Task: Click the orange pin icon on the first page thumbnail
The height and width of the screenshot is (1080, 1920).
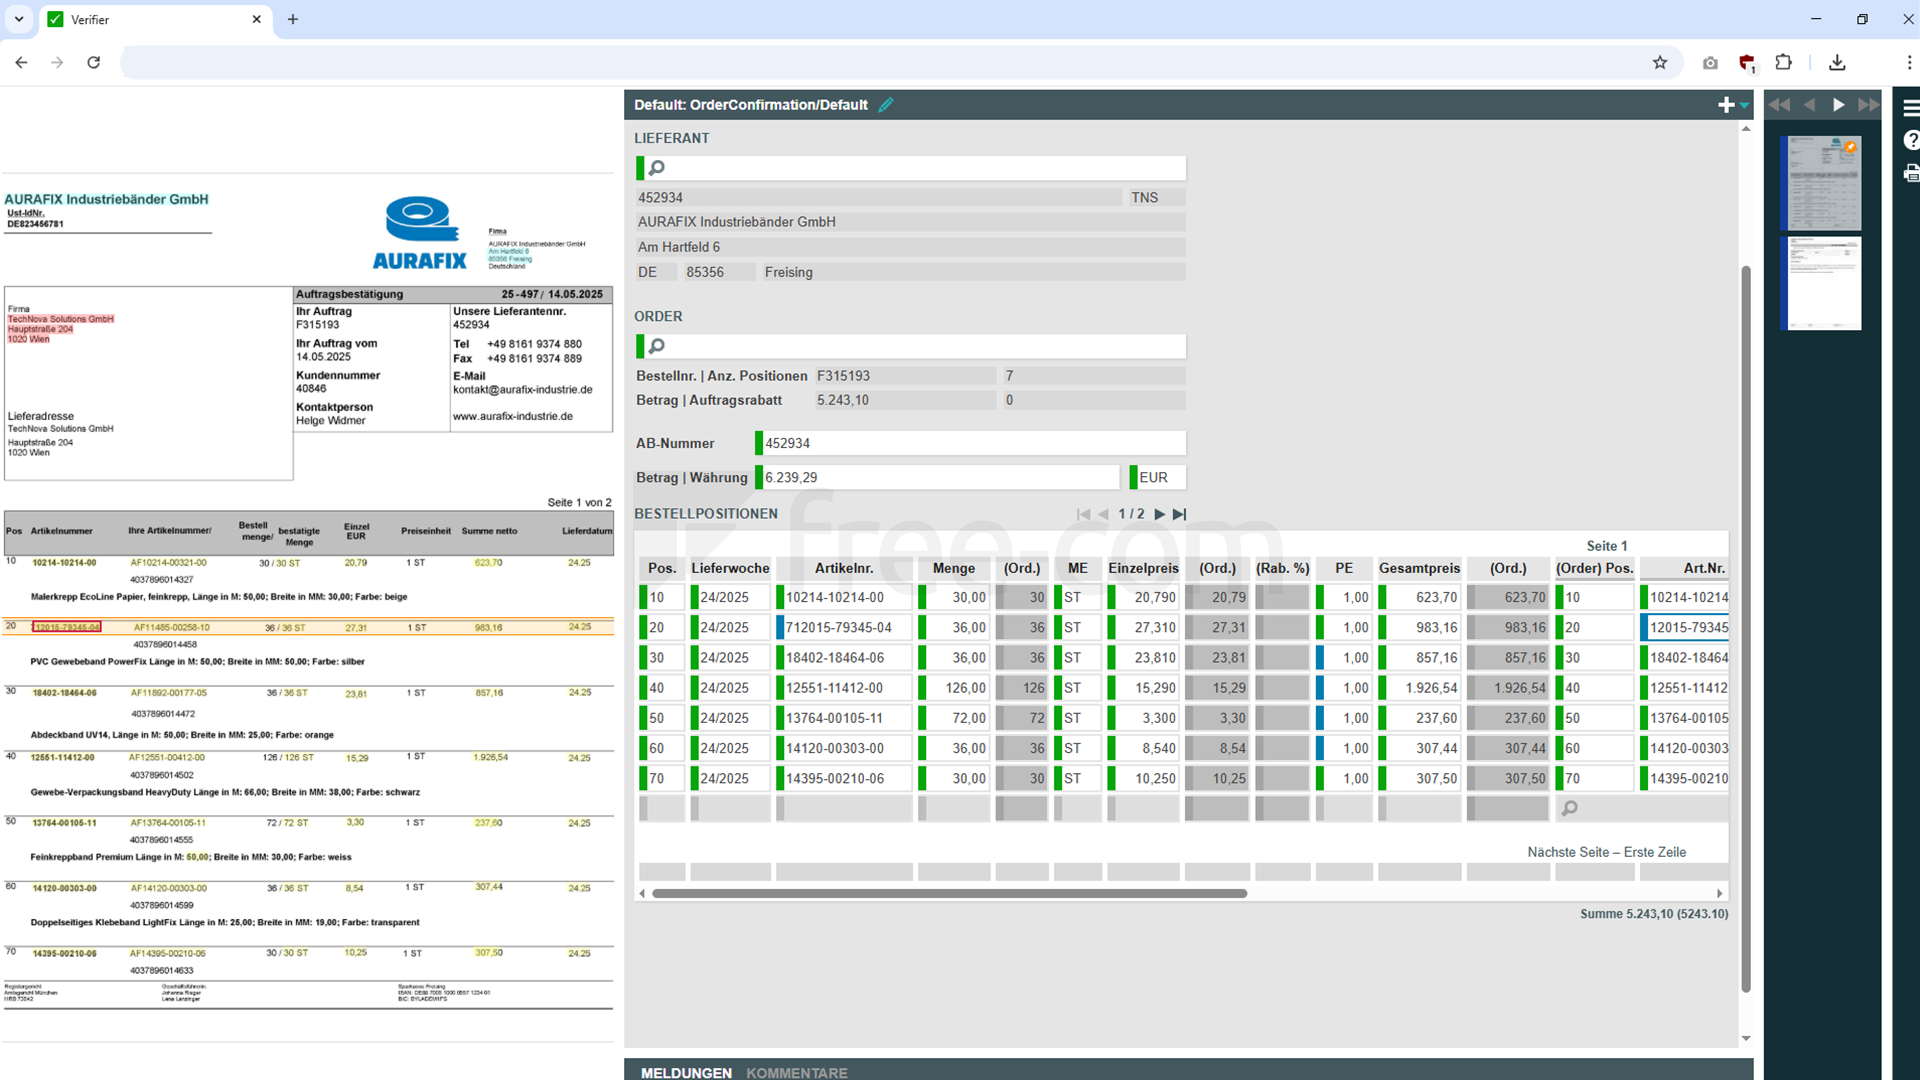Action: [1850, 147]
